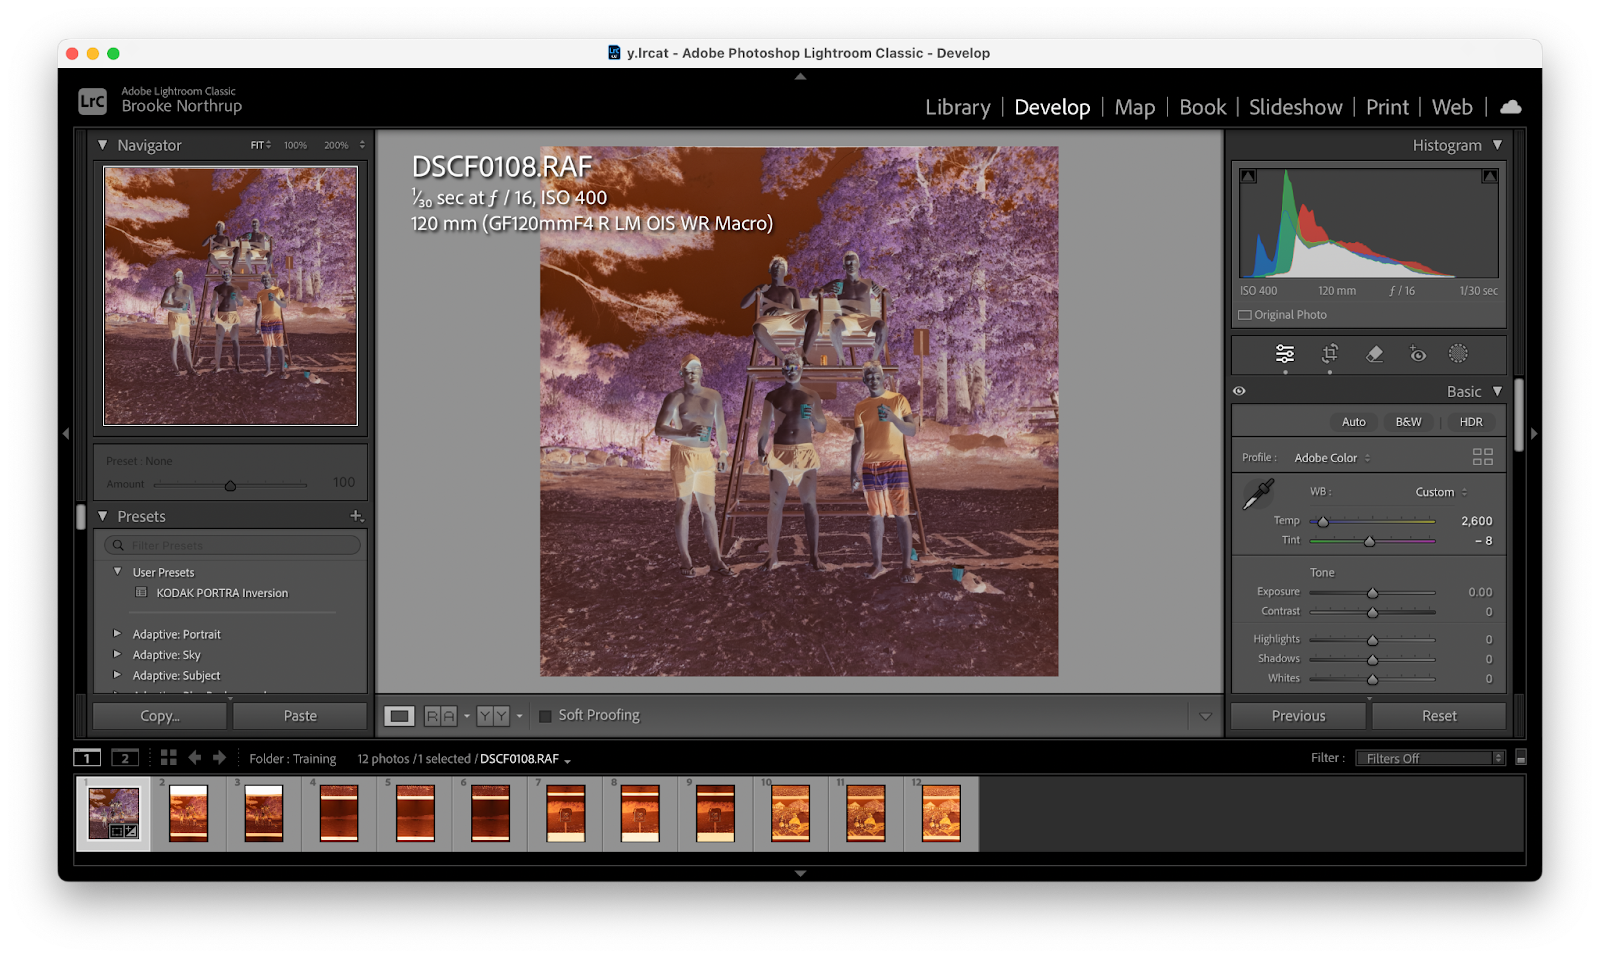This screenshot has height=958, width=1600.
Task: Toggle highlight clipping indicator in histogram
Action: pos(1490,176)
